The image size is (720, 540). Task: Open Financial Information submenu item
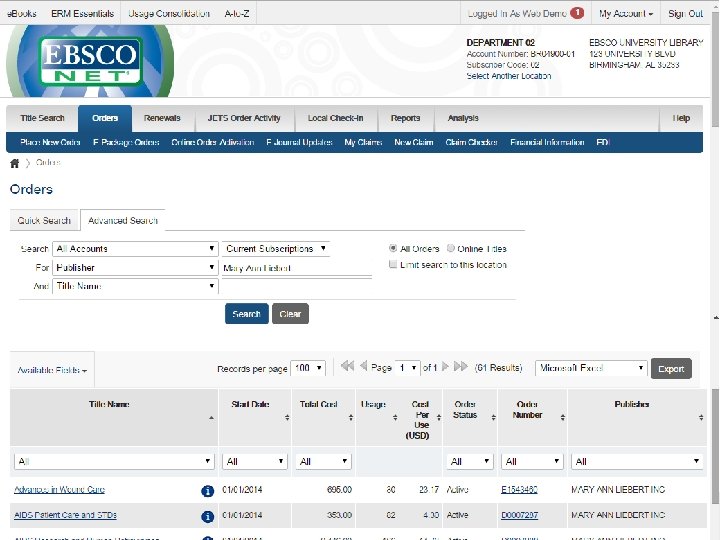coord(547,142)
